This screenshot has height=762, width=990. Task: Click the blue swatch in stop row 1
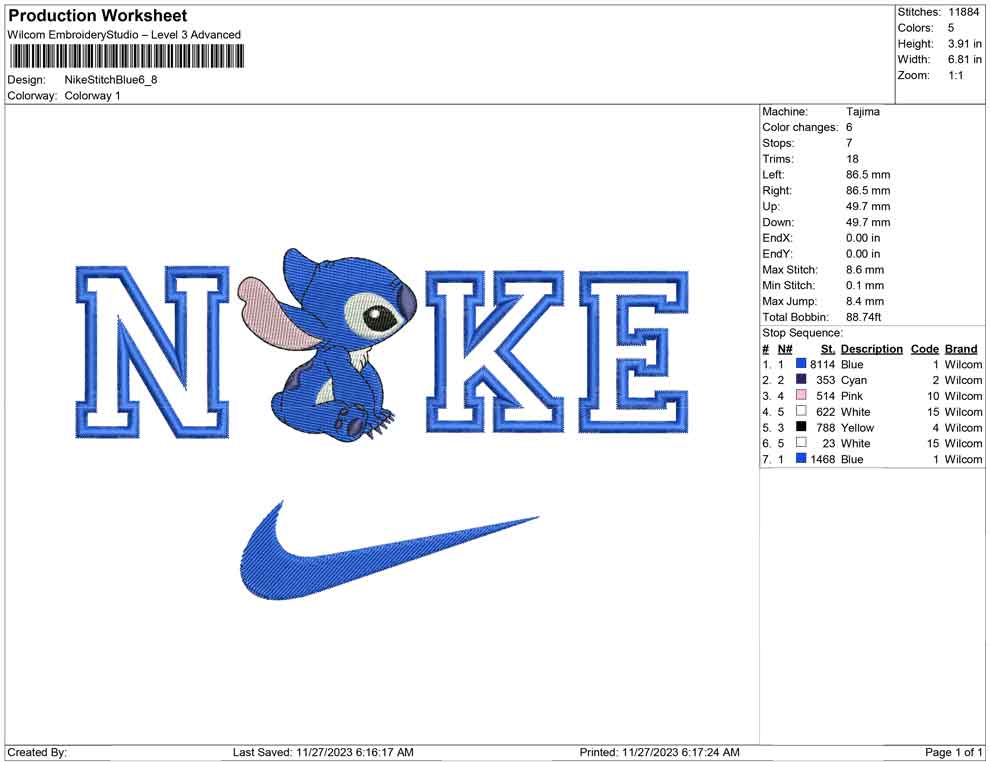click(801, 364)
